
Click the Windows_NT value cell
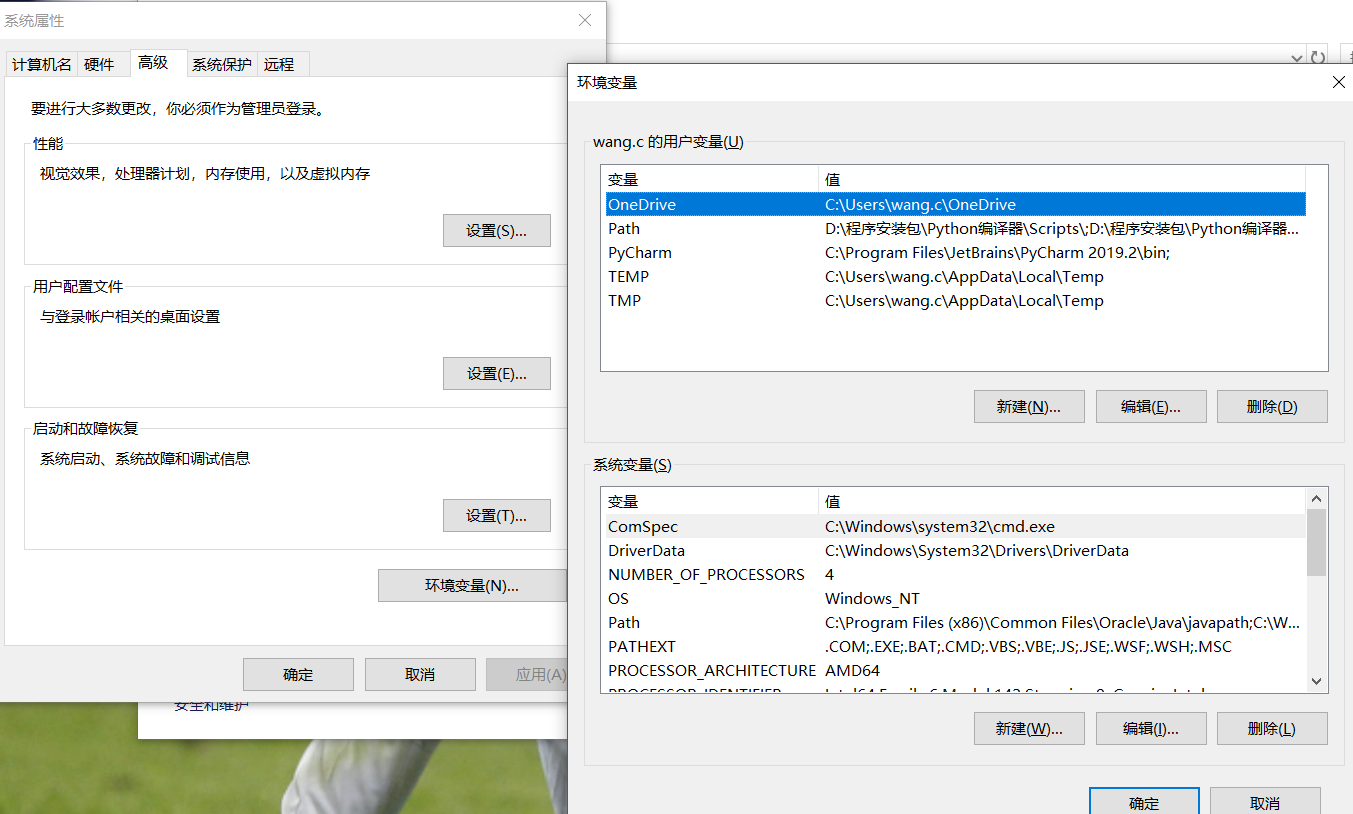(x=872, y=598)
